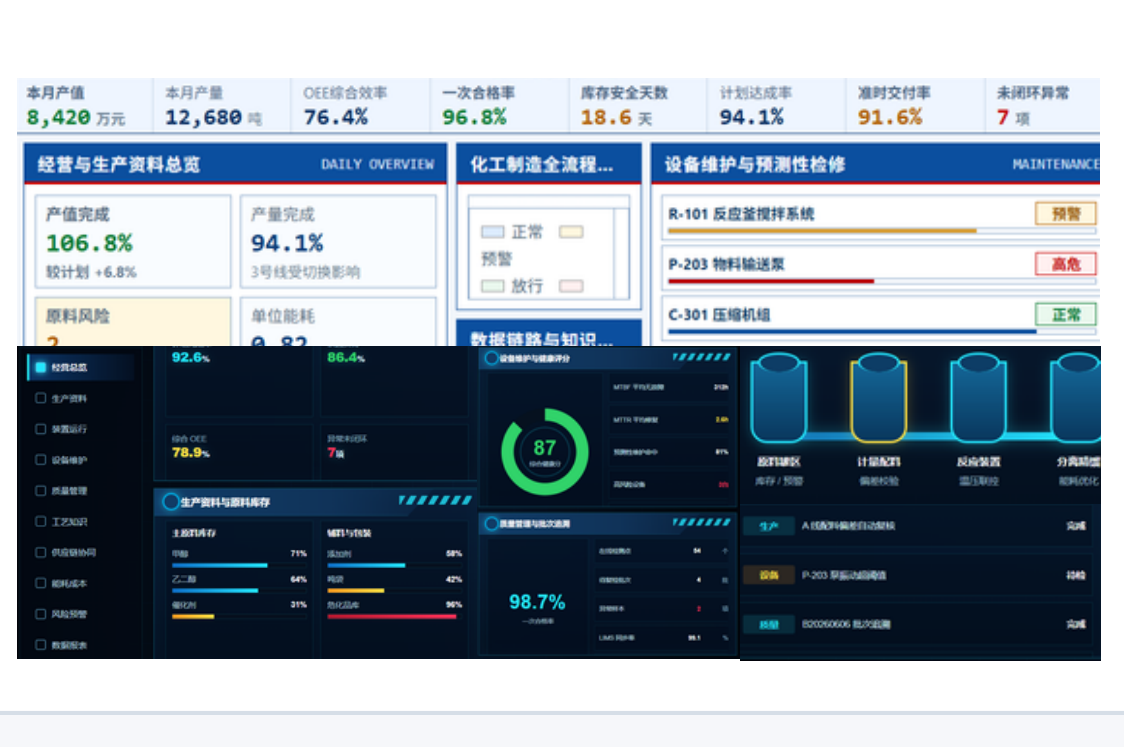Click the 预警 status badge on R-101

coord(1066,214)
